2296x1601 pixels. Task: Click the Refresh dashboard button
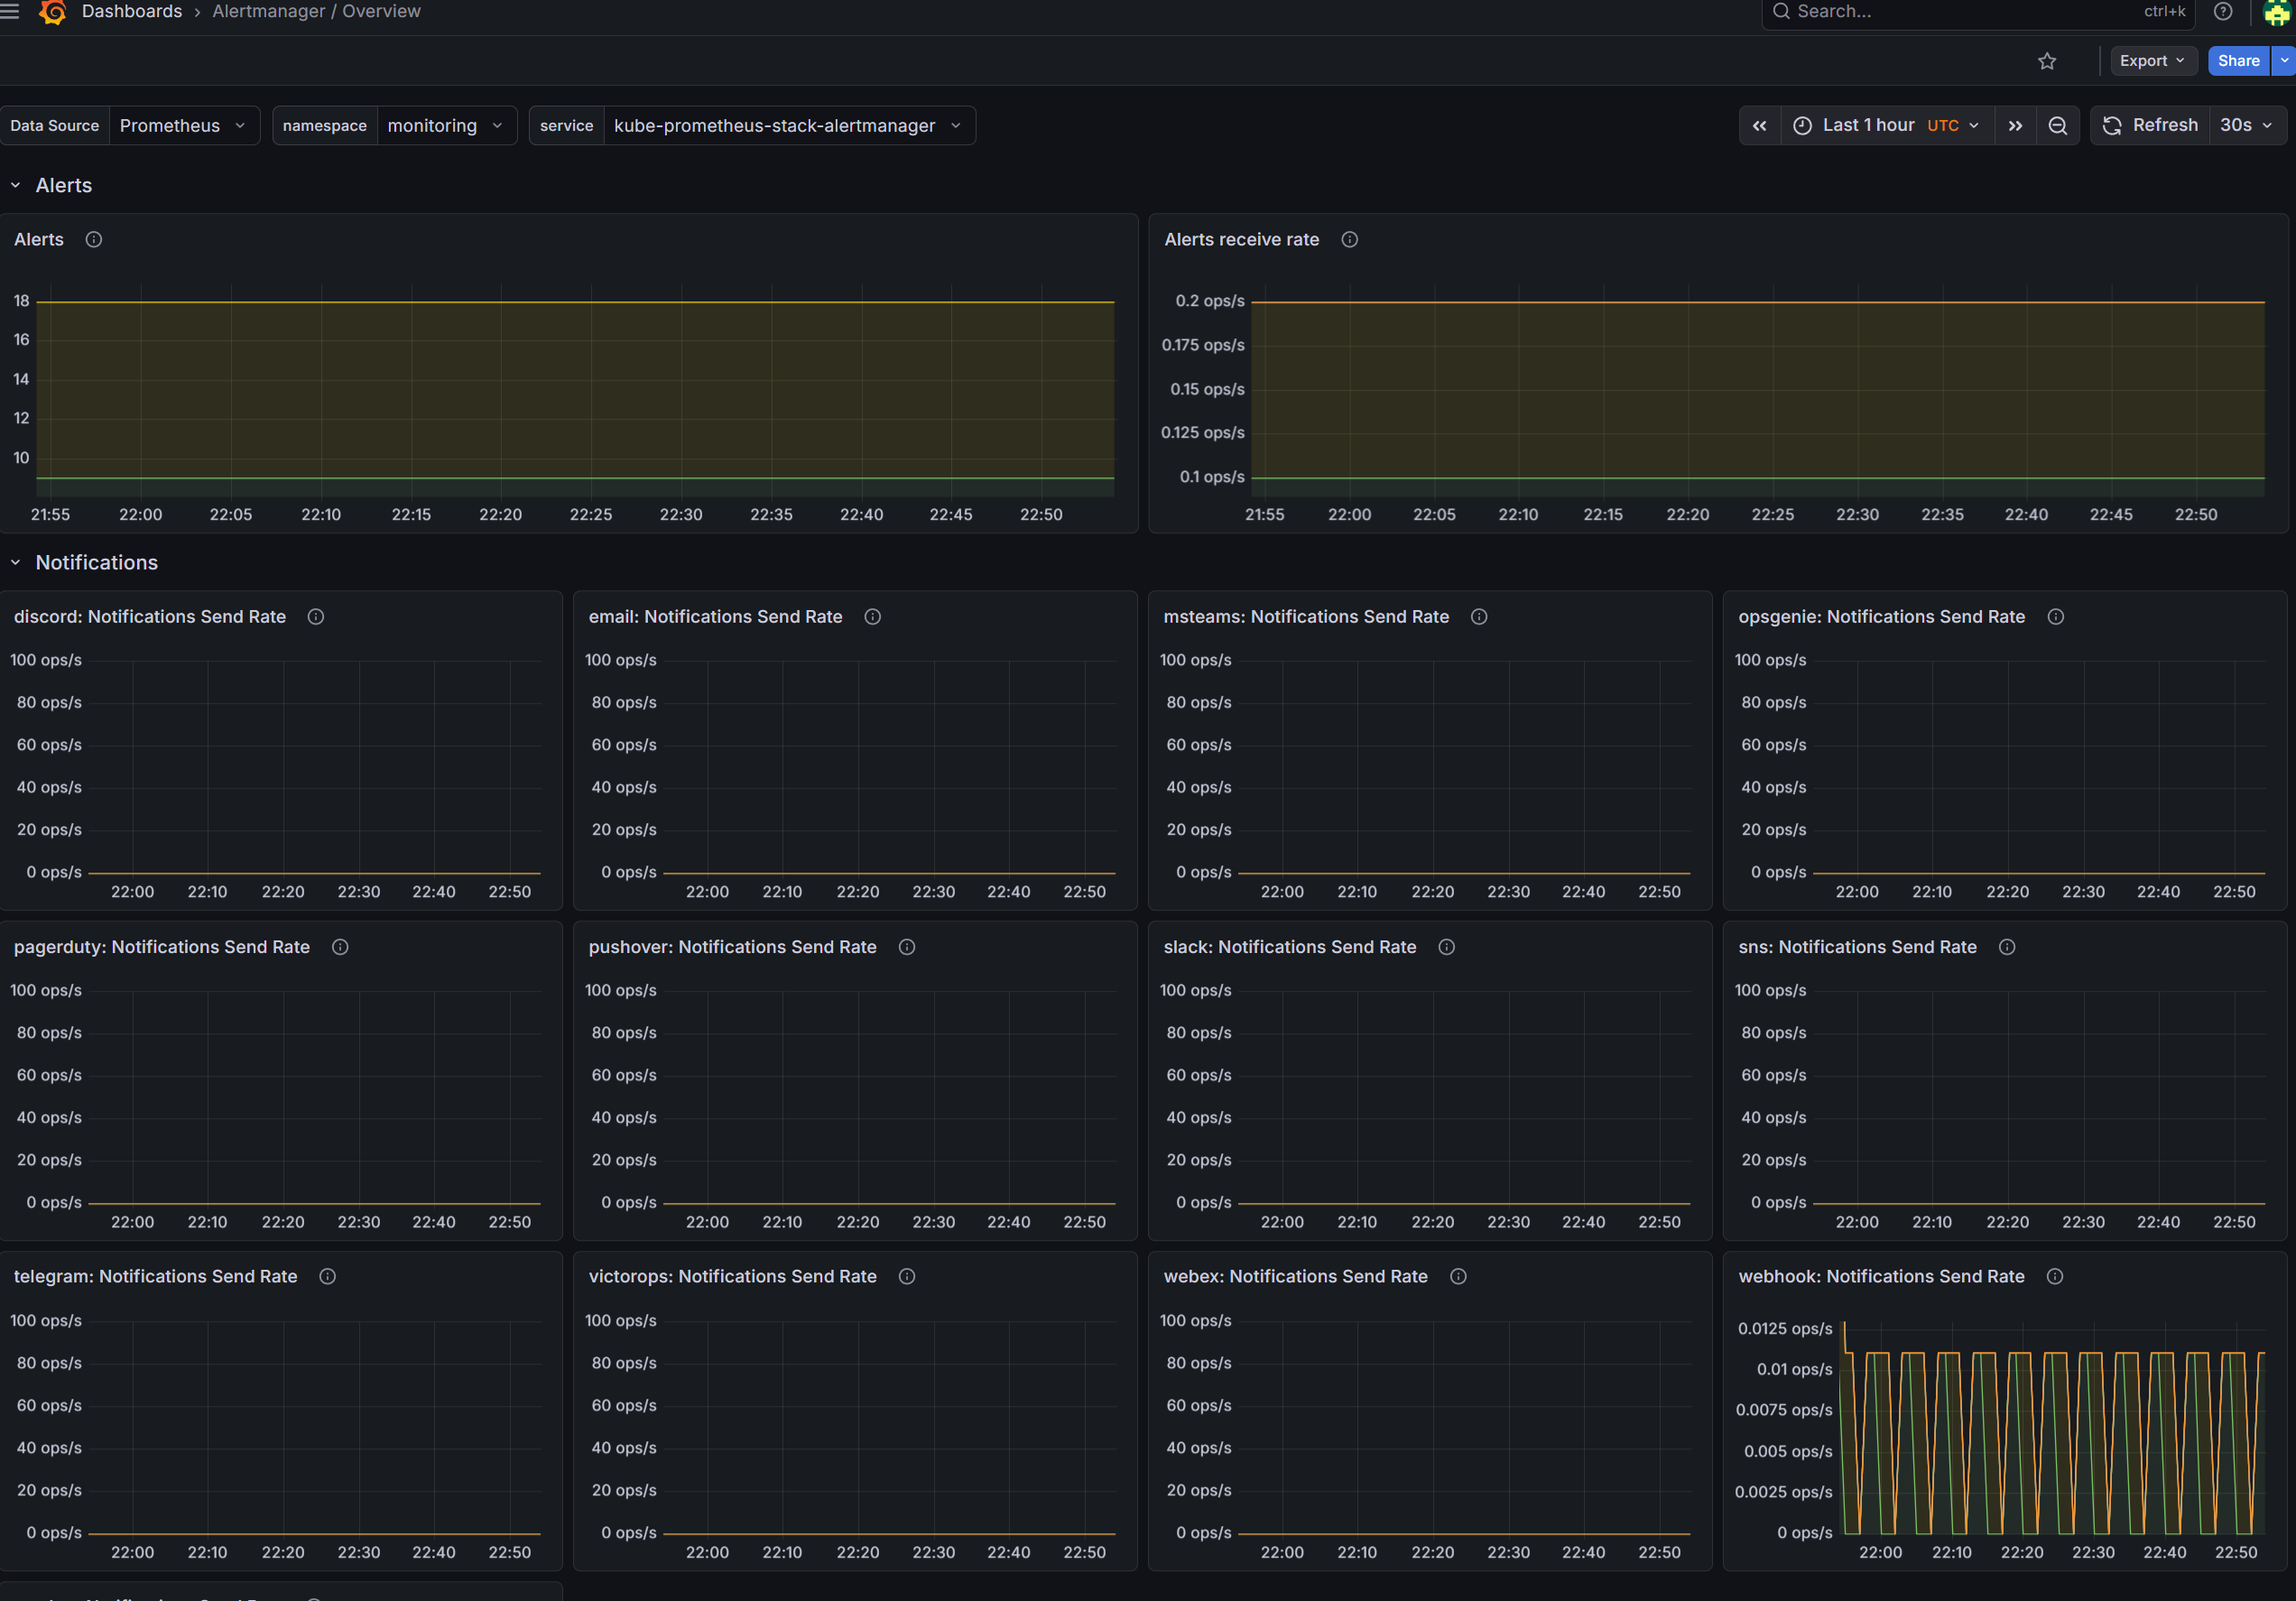2150,126
